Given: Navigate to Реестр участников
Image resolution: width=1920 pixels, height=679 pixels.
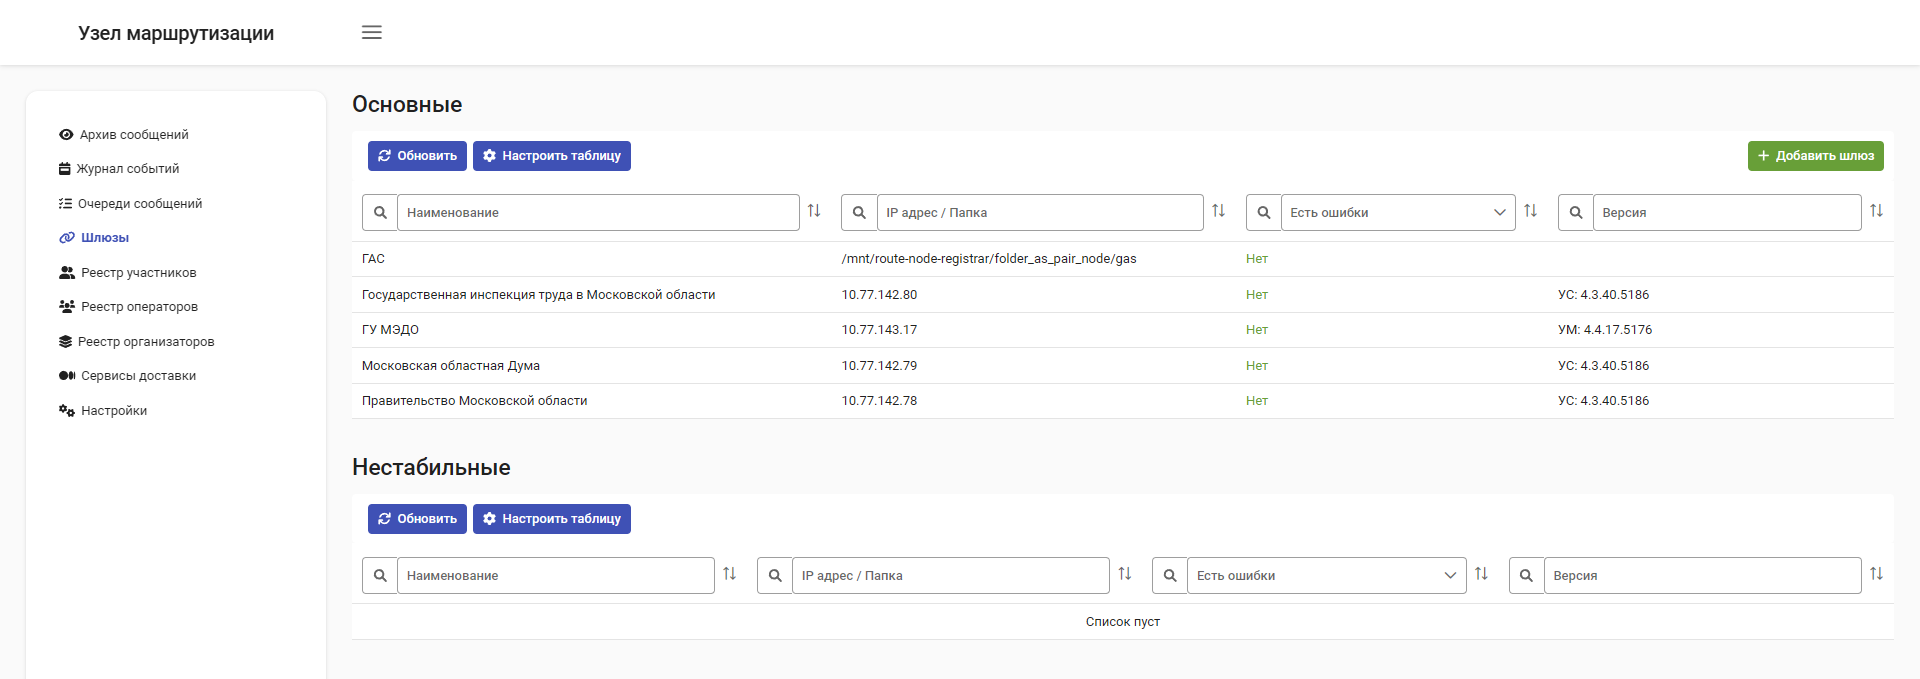Looking at the screenshot, I should click(138, 273).
